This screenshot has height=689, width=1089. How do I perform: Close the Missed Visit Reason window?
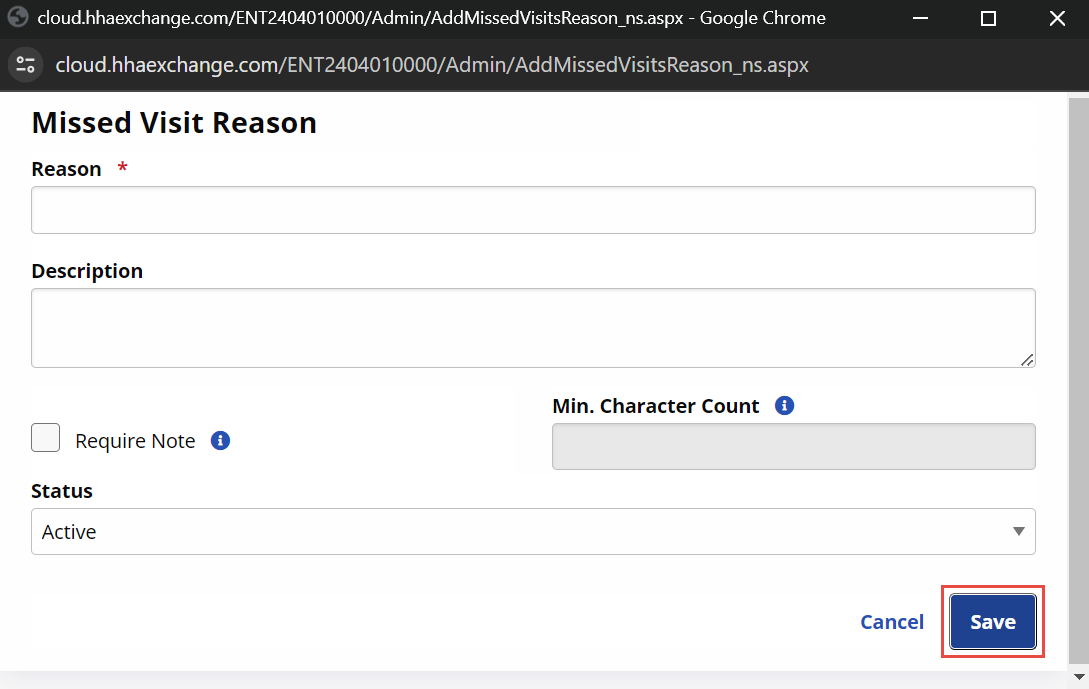pyautogui.click(x=1057, y=18)
